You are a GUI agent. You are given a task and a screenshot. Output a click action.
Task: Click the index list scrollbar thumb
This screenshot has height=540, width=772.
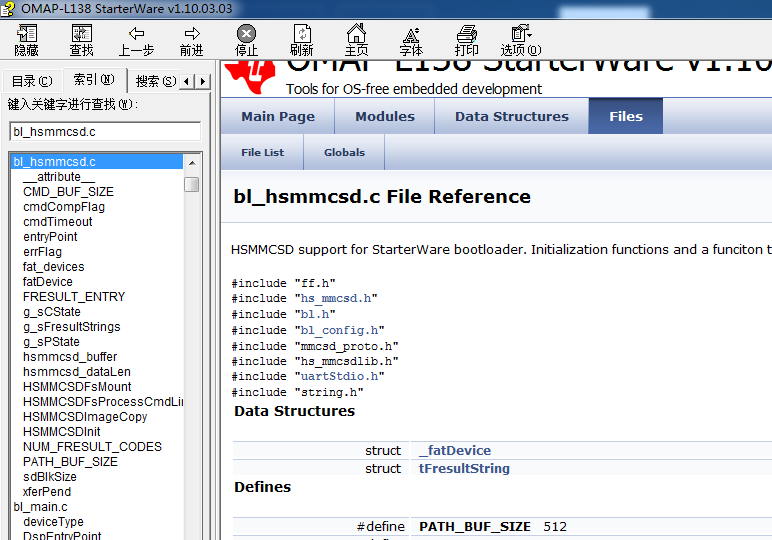pos(192,184)
